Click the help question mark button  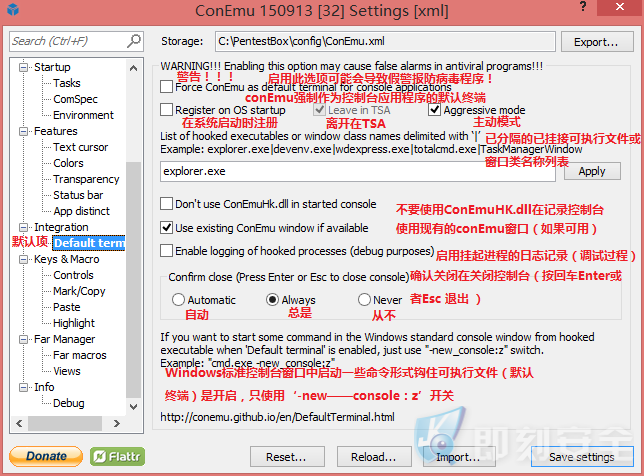click(x=583, y=6)
